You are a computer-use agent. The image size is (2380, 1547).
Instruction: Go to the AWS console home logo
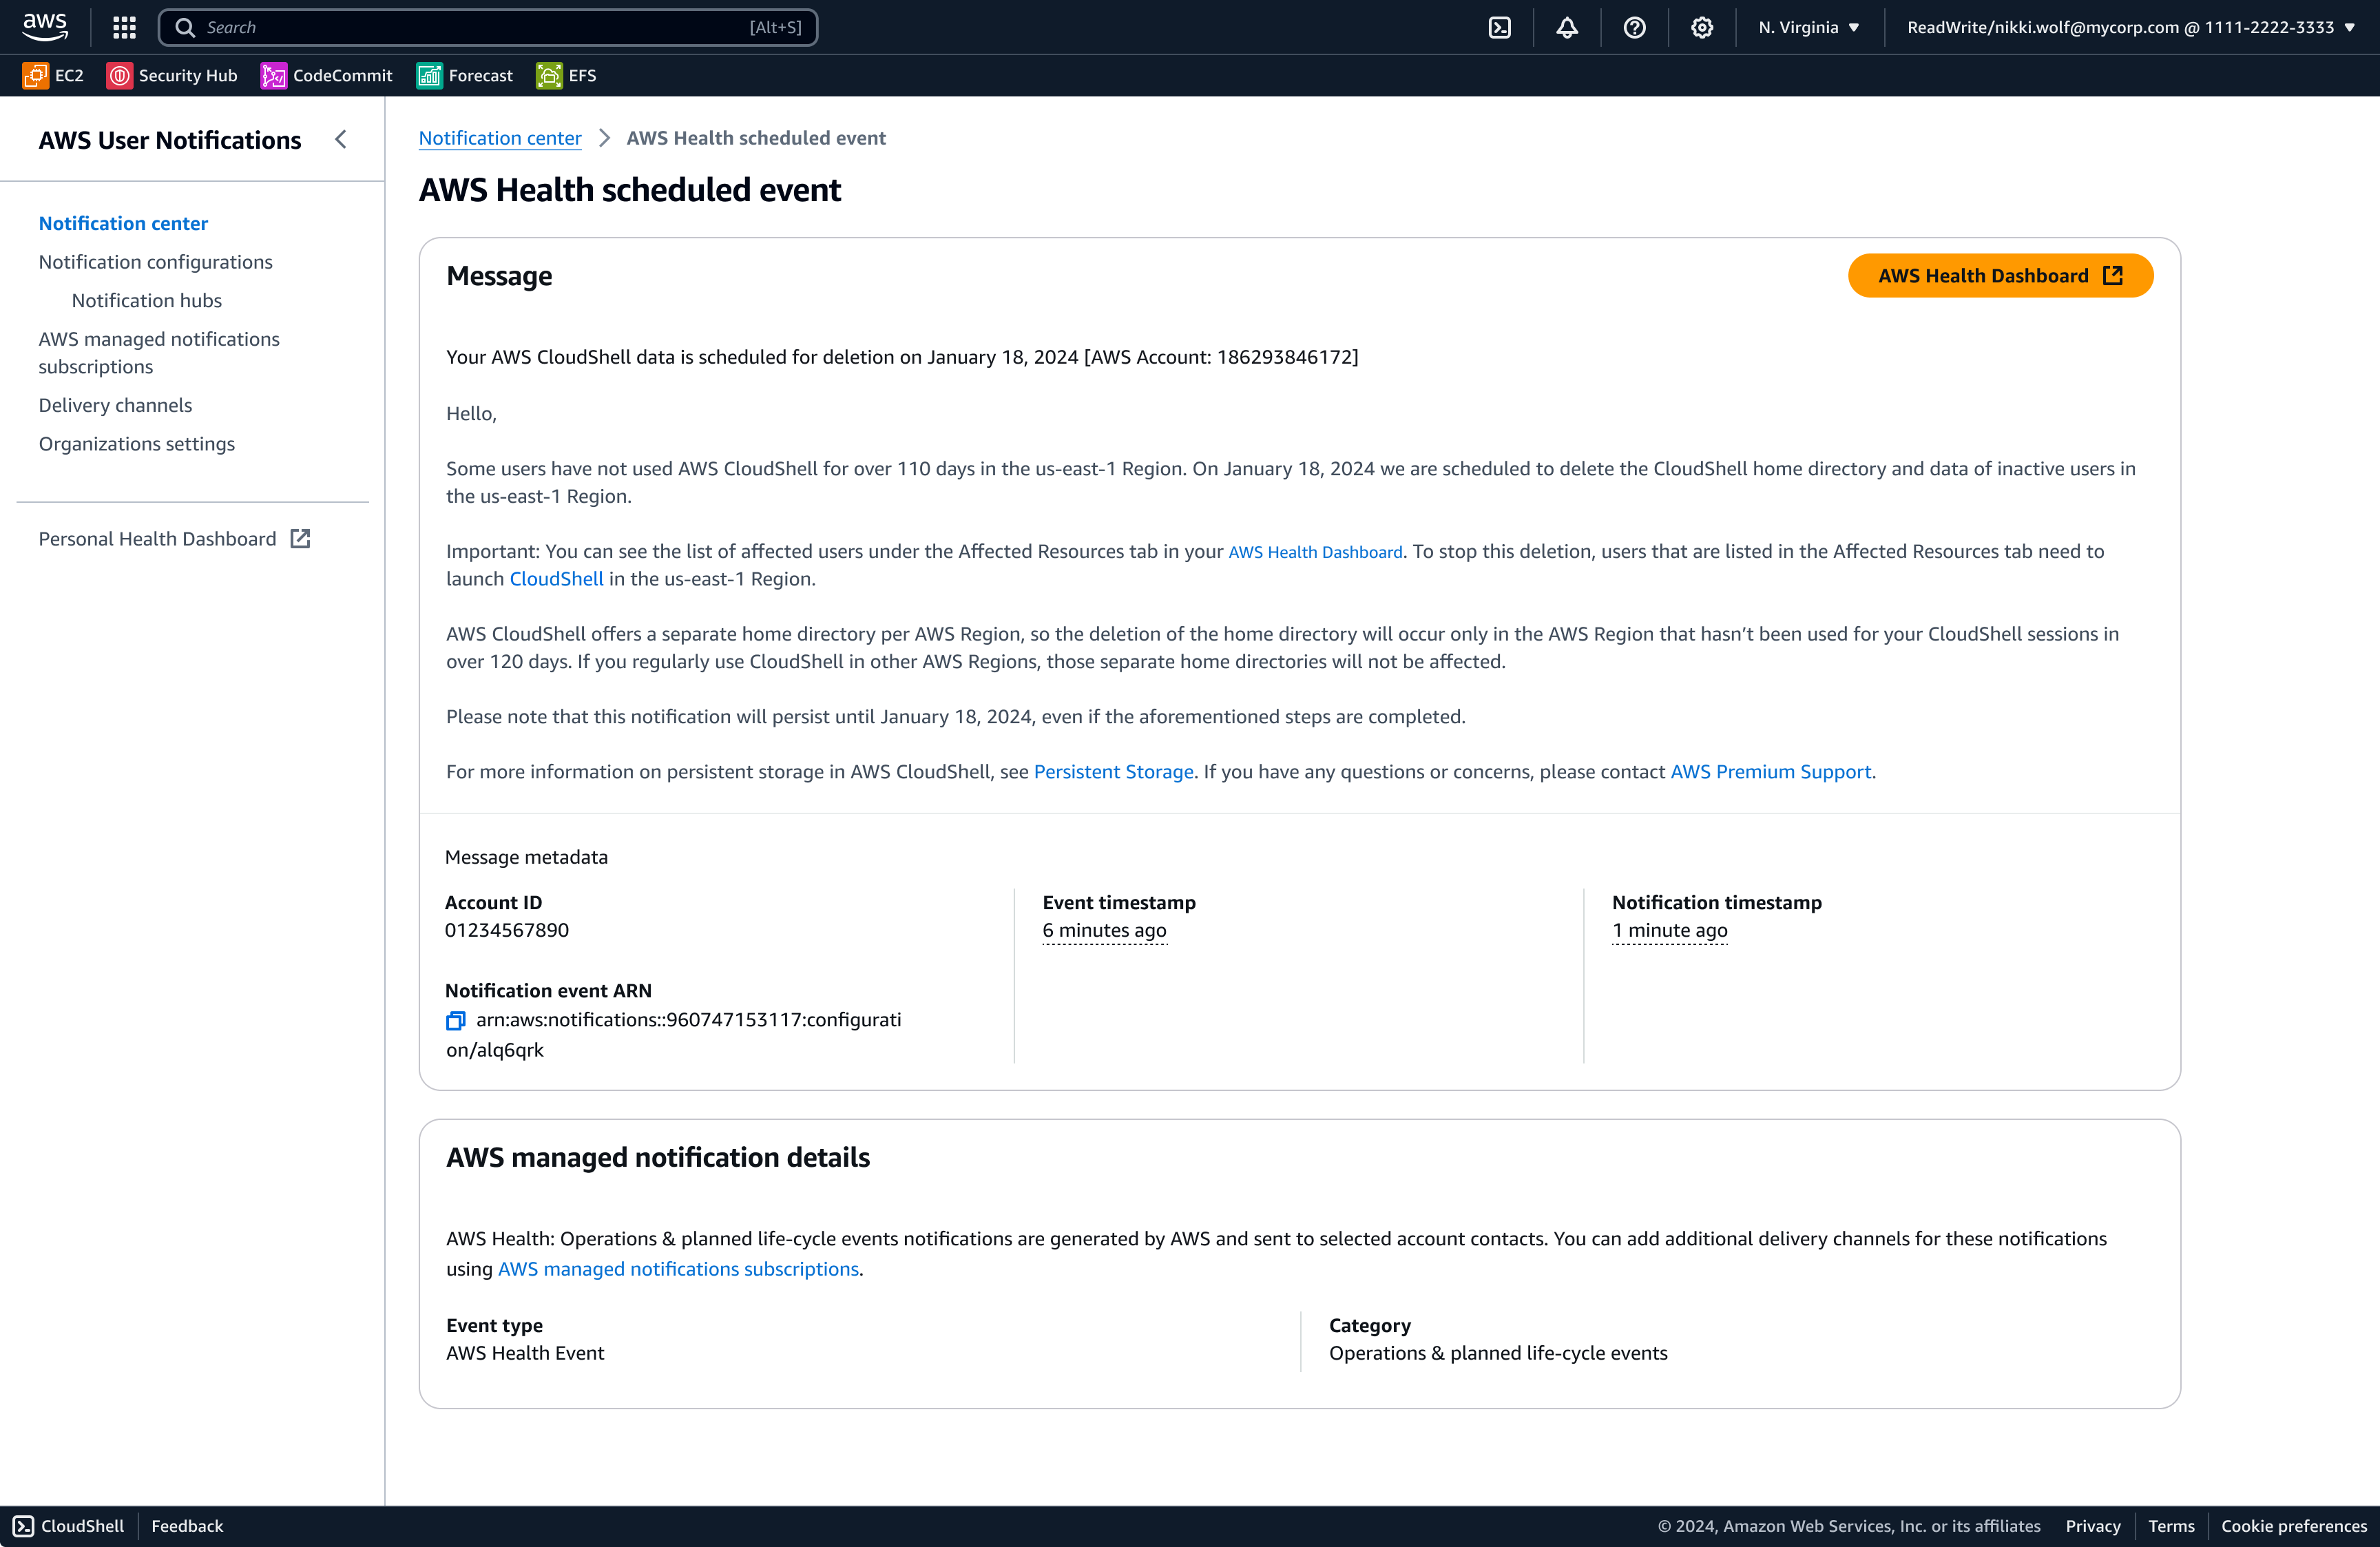(x=45, y=26)
